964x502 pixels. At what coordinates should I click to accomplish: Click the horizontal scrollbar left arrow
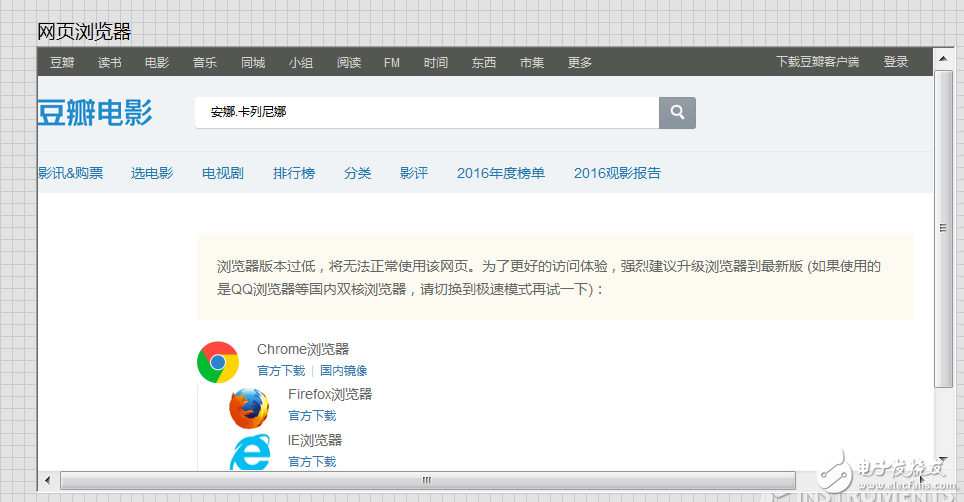[x=48, y=480]
